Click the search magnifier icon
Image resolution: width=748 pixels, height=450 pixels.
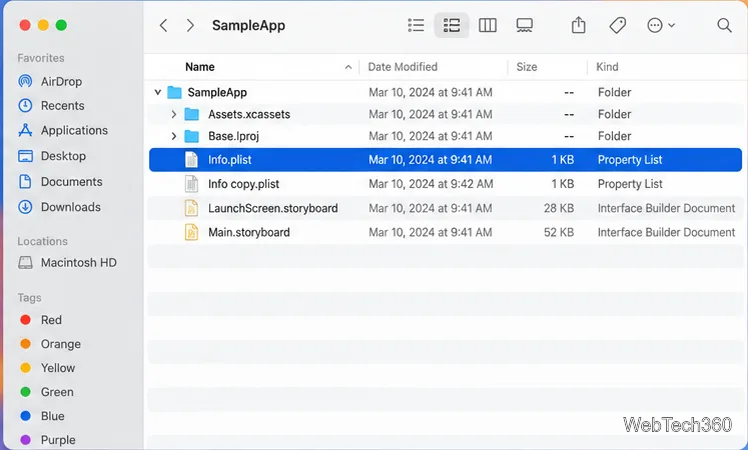[724, 25]
